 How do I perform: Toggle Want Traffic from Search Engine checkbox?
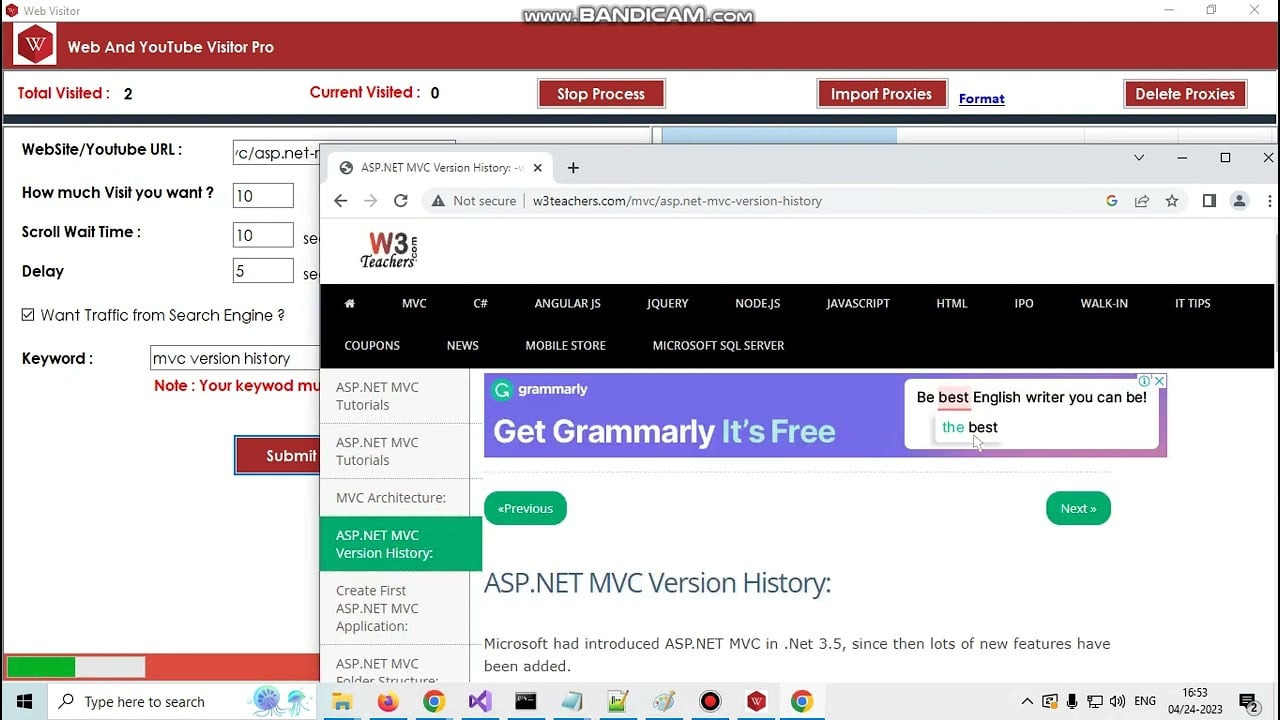[28, 315]
